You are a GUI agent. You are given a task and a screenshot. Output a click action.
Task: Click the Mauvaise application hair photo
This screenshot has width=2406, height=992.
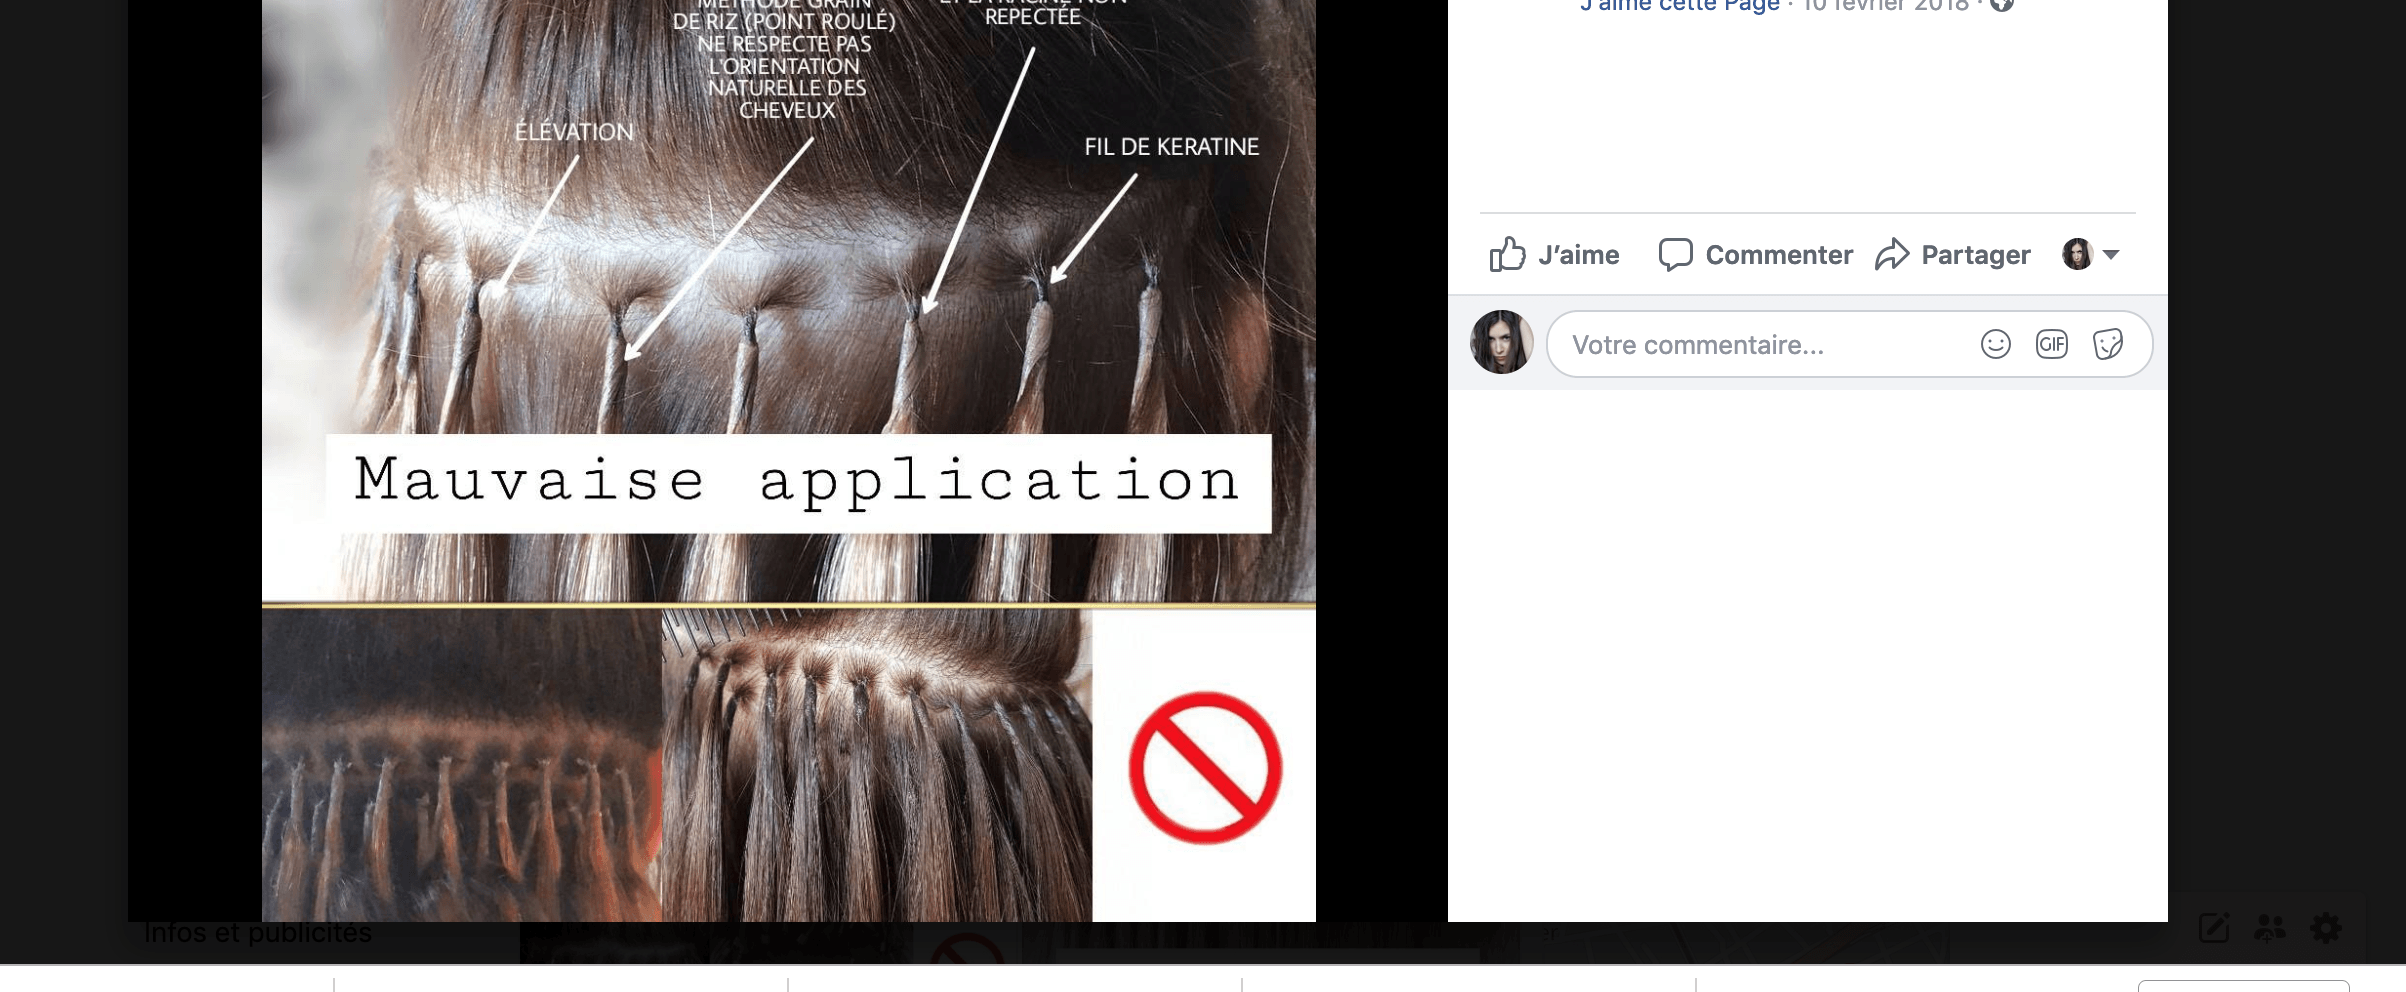tap(789, 460)
